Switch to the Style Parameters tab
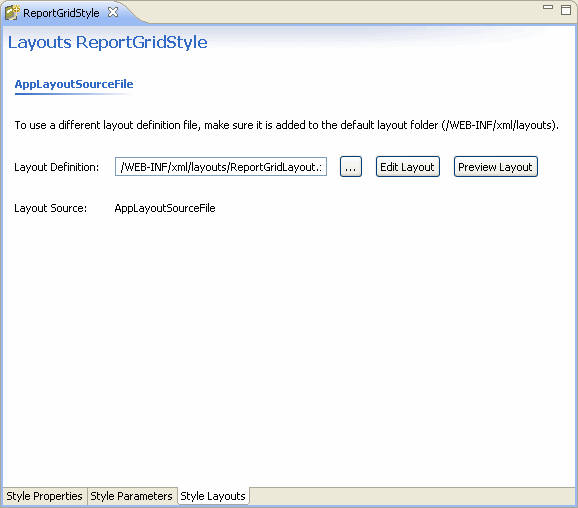The image size is (578, 508). pyautogui.click(x=131, y=496)
